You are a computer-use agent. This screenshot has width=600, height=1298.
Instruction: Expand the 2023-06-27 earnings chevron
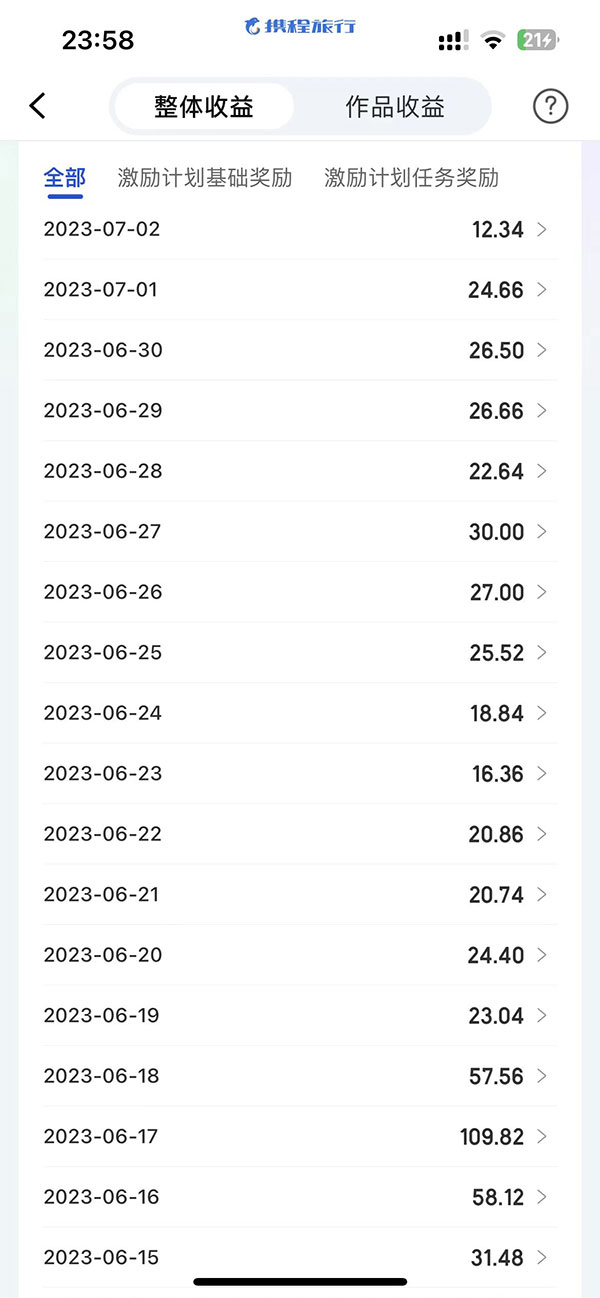[542, 531]
